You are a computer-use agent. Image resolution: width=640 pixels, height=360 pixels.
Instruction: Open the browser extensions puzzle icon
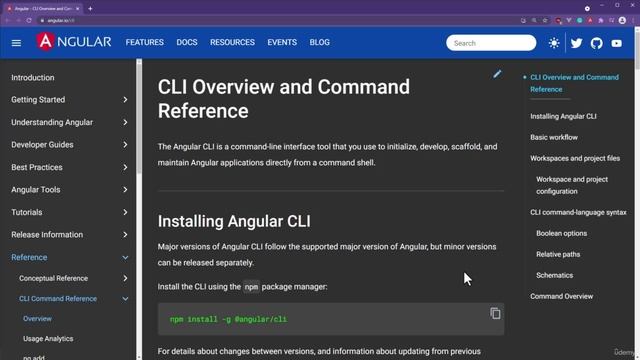601,20
